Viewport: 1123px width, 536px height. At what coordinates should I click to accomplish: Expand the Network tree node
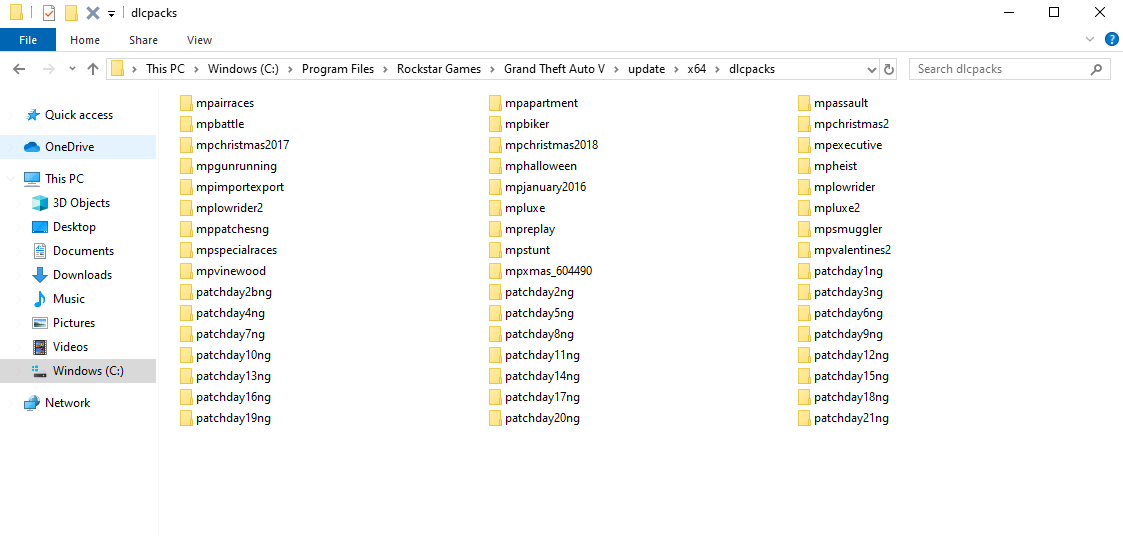coord(10,403)
